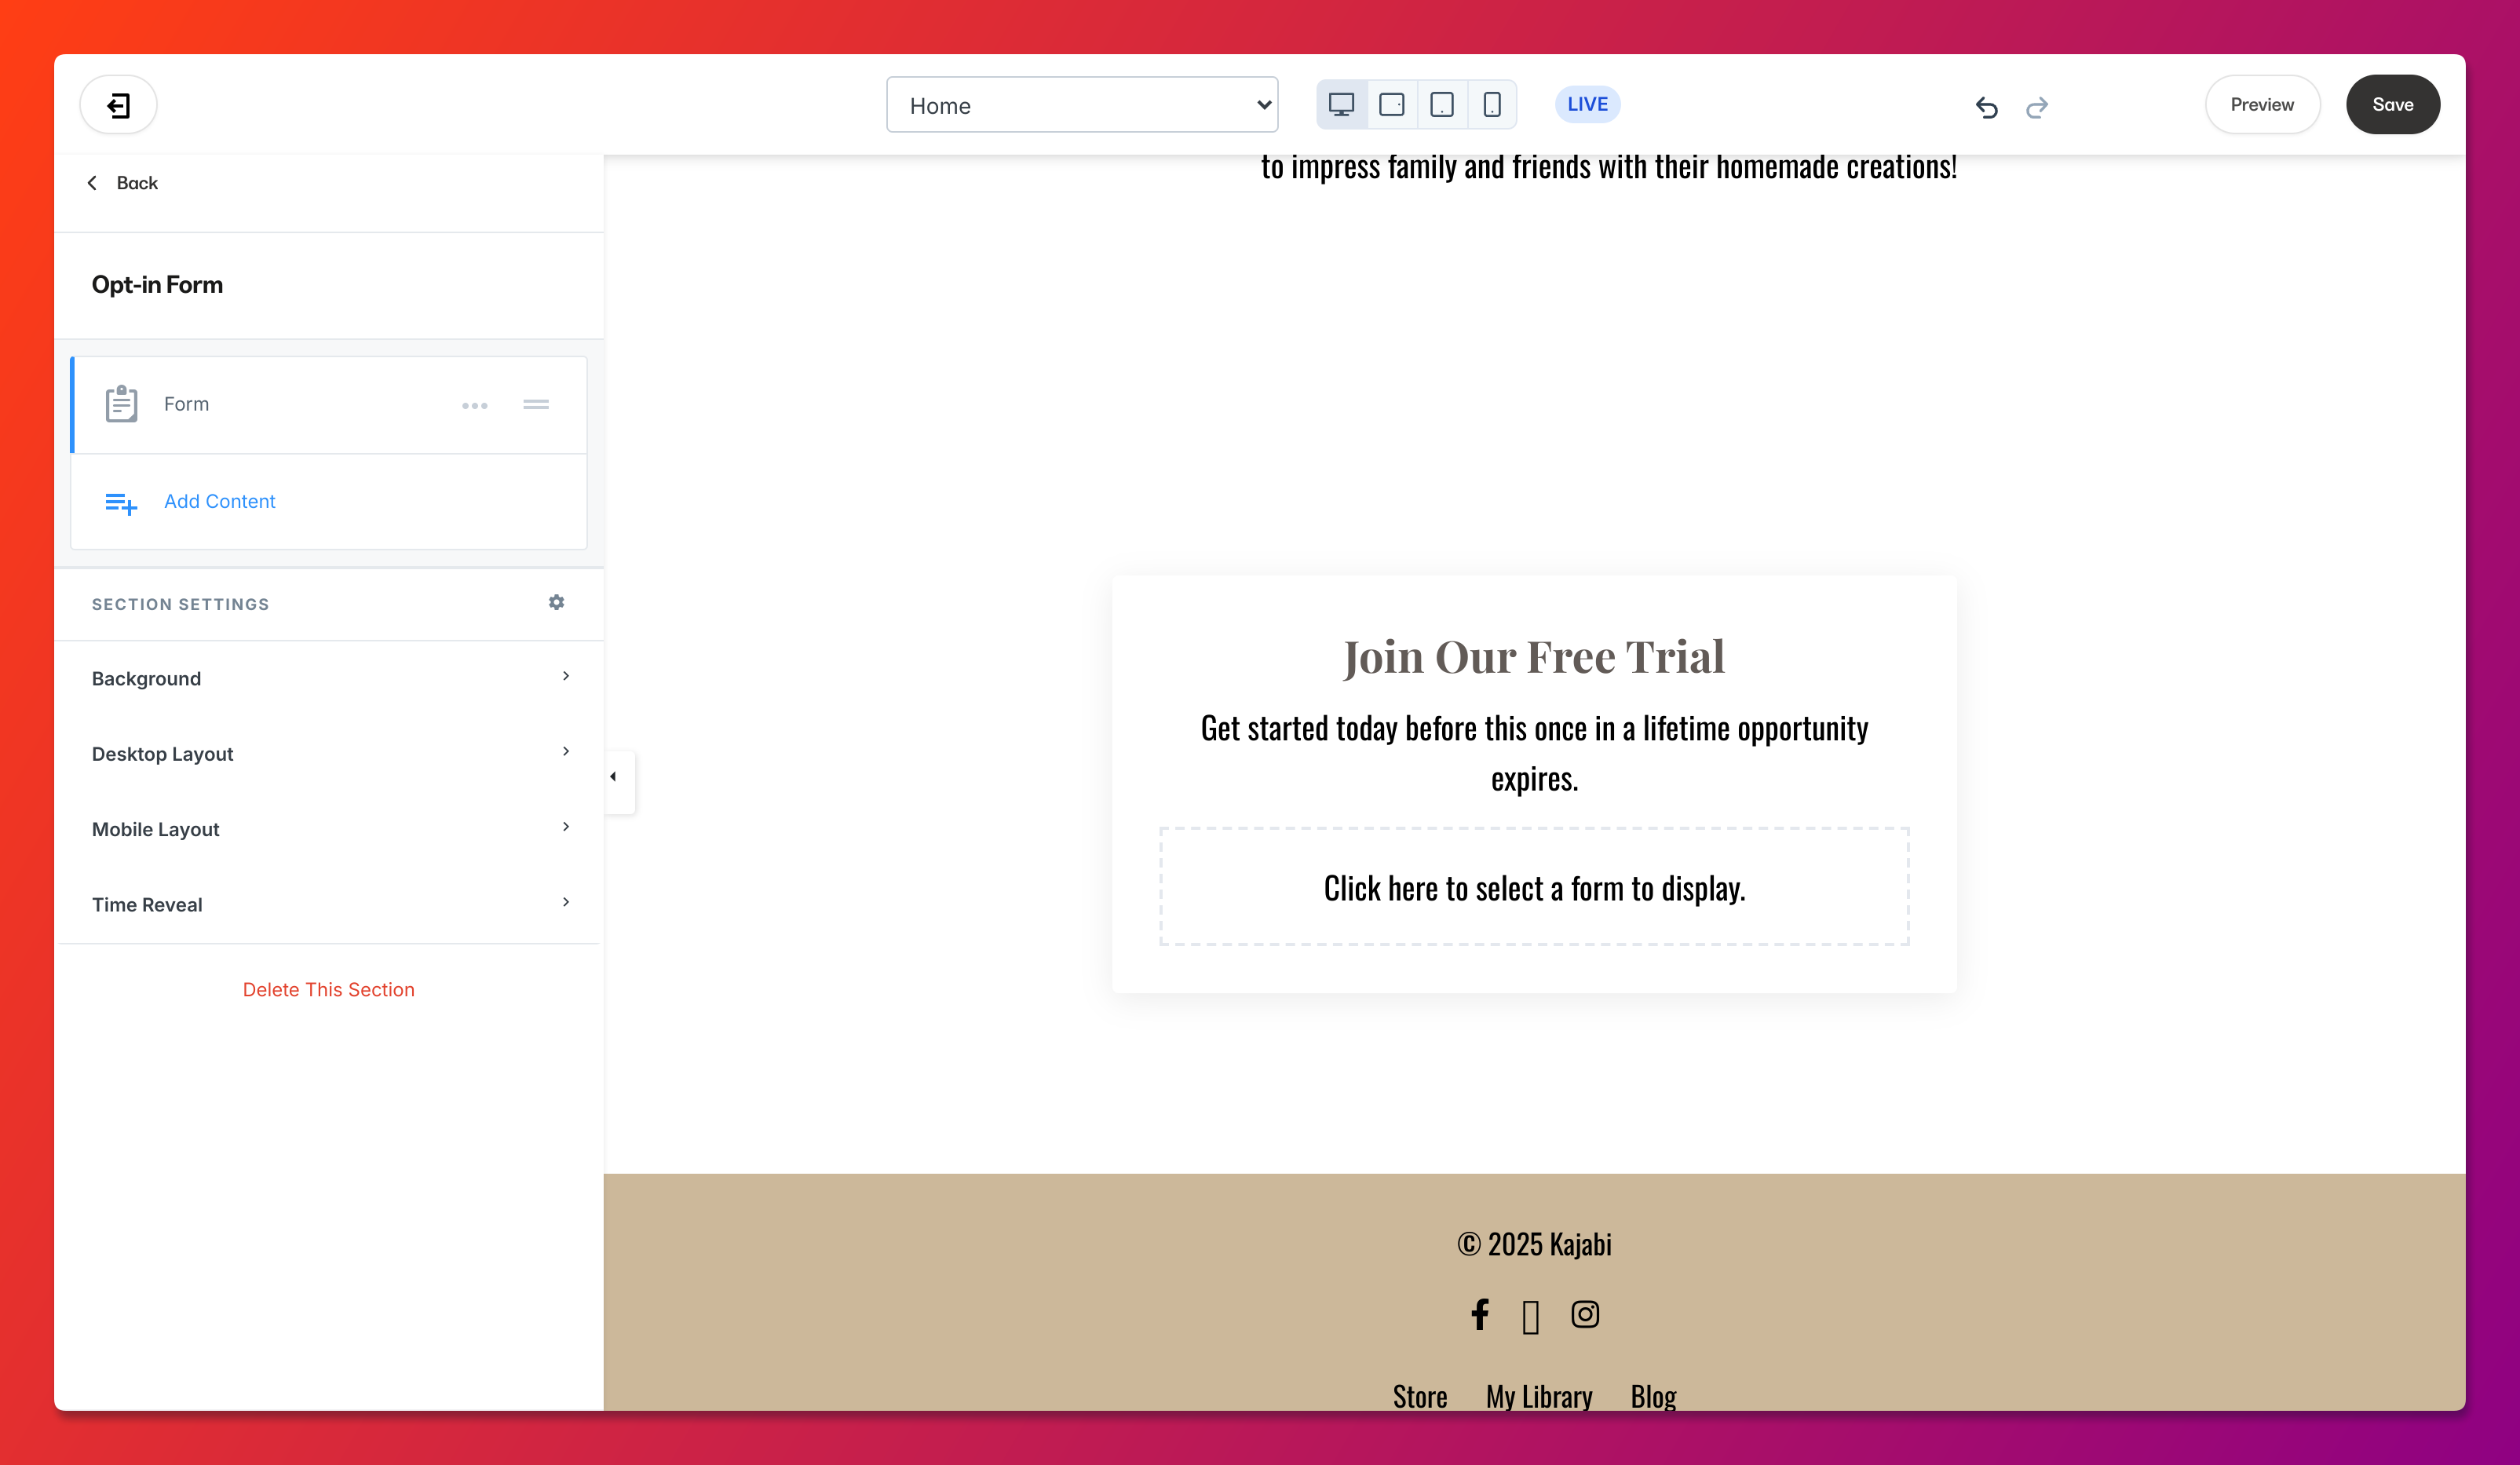Click the My Library footer link
The width and height of the screenshot is (2520, 1465).
1539,1396
